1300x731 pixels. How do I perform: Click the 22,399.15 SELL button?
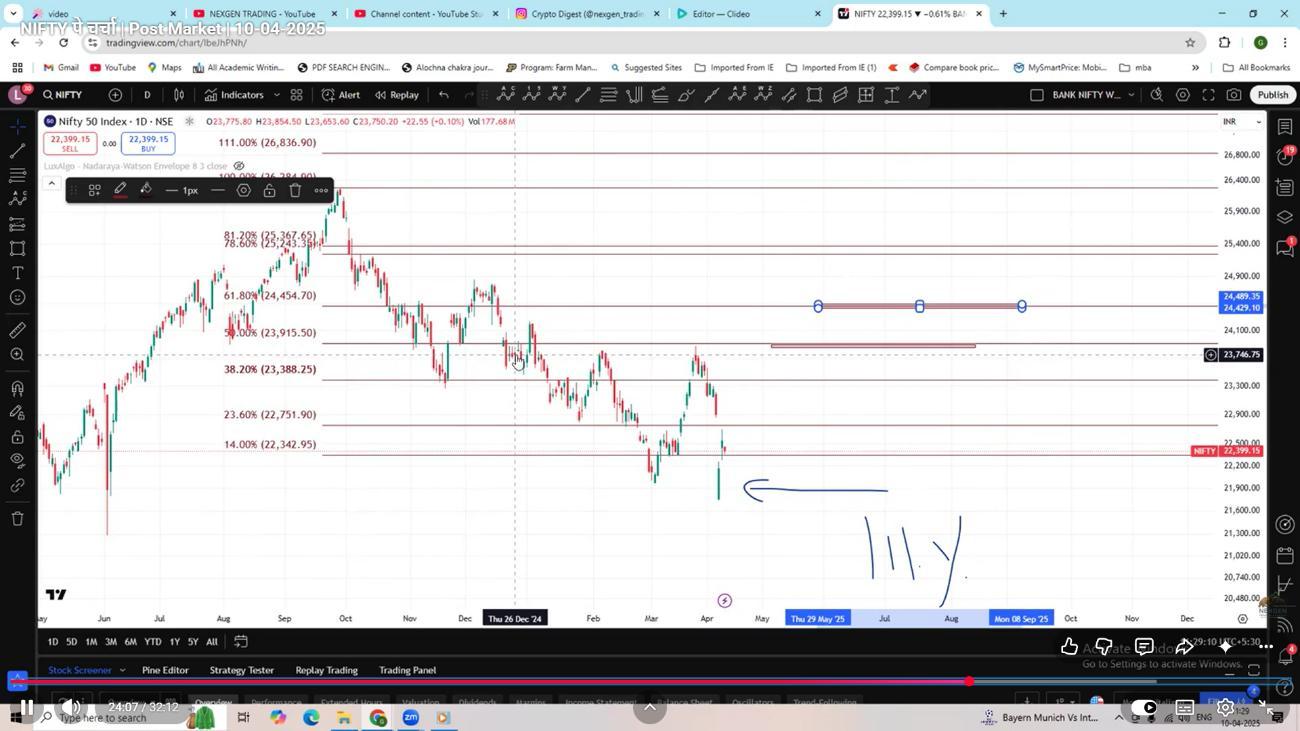(x=70, y=144)
